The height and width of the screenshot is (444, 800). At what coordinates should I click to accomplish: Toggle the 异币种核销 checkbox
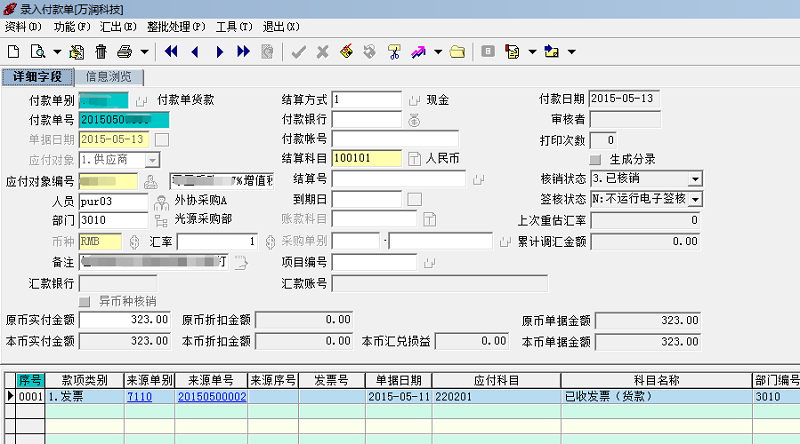(84, 302)
